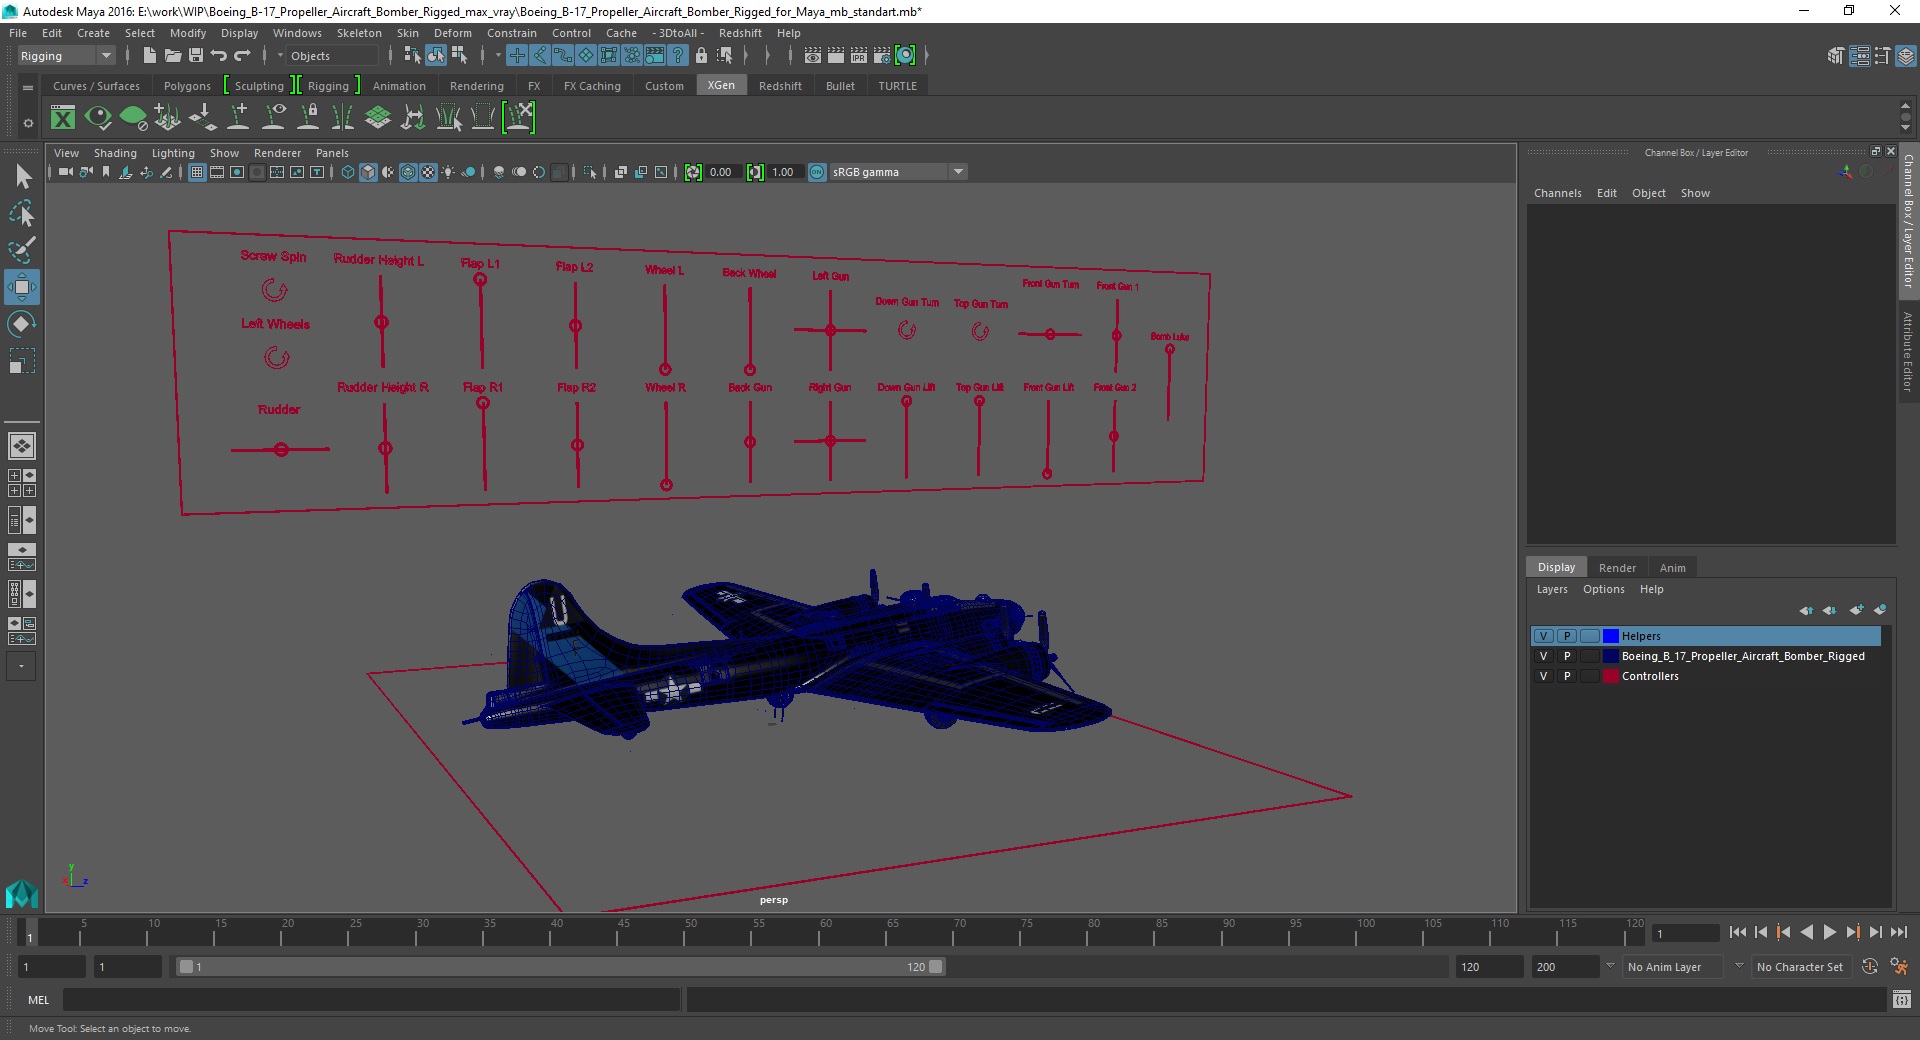Screen dimensions: 1920x1040
Task: Activate the Paint Selection tool
Action: pyautogui.click(x=22, y=250)
